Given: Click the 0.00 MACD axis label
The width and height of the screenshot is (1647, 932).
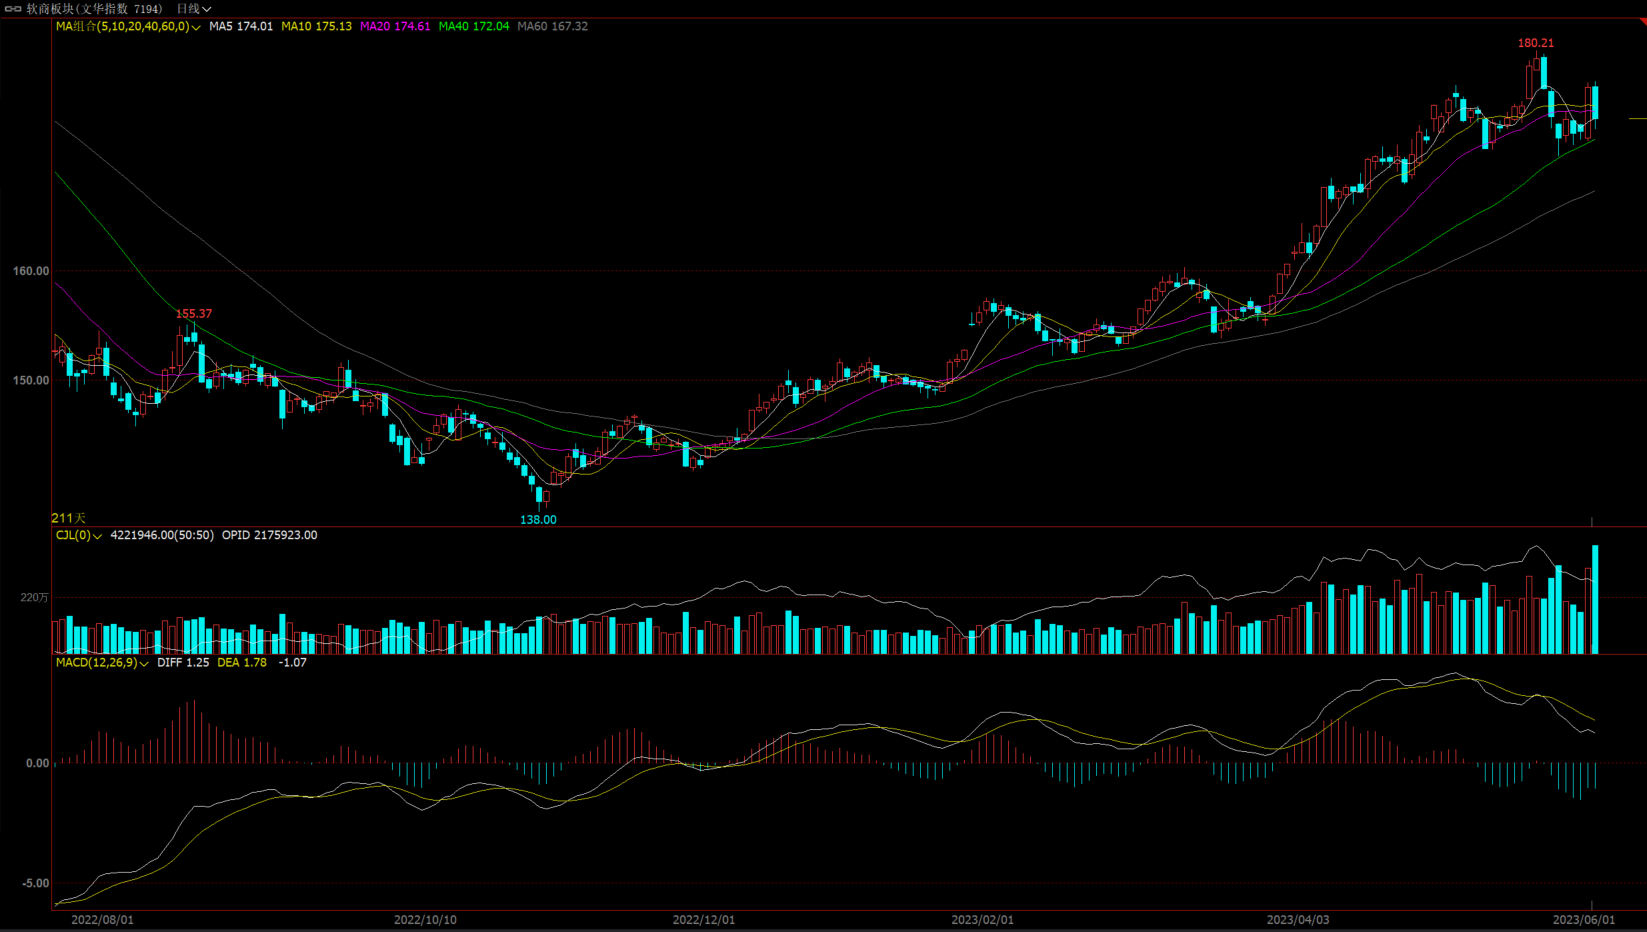Looking at the screenshot, I should click(37, 763).
